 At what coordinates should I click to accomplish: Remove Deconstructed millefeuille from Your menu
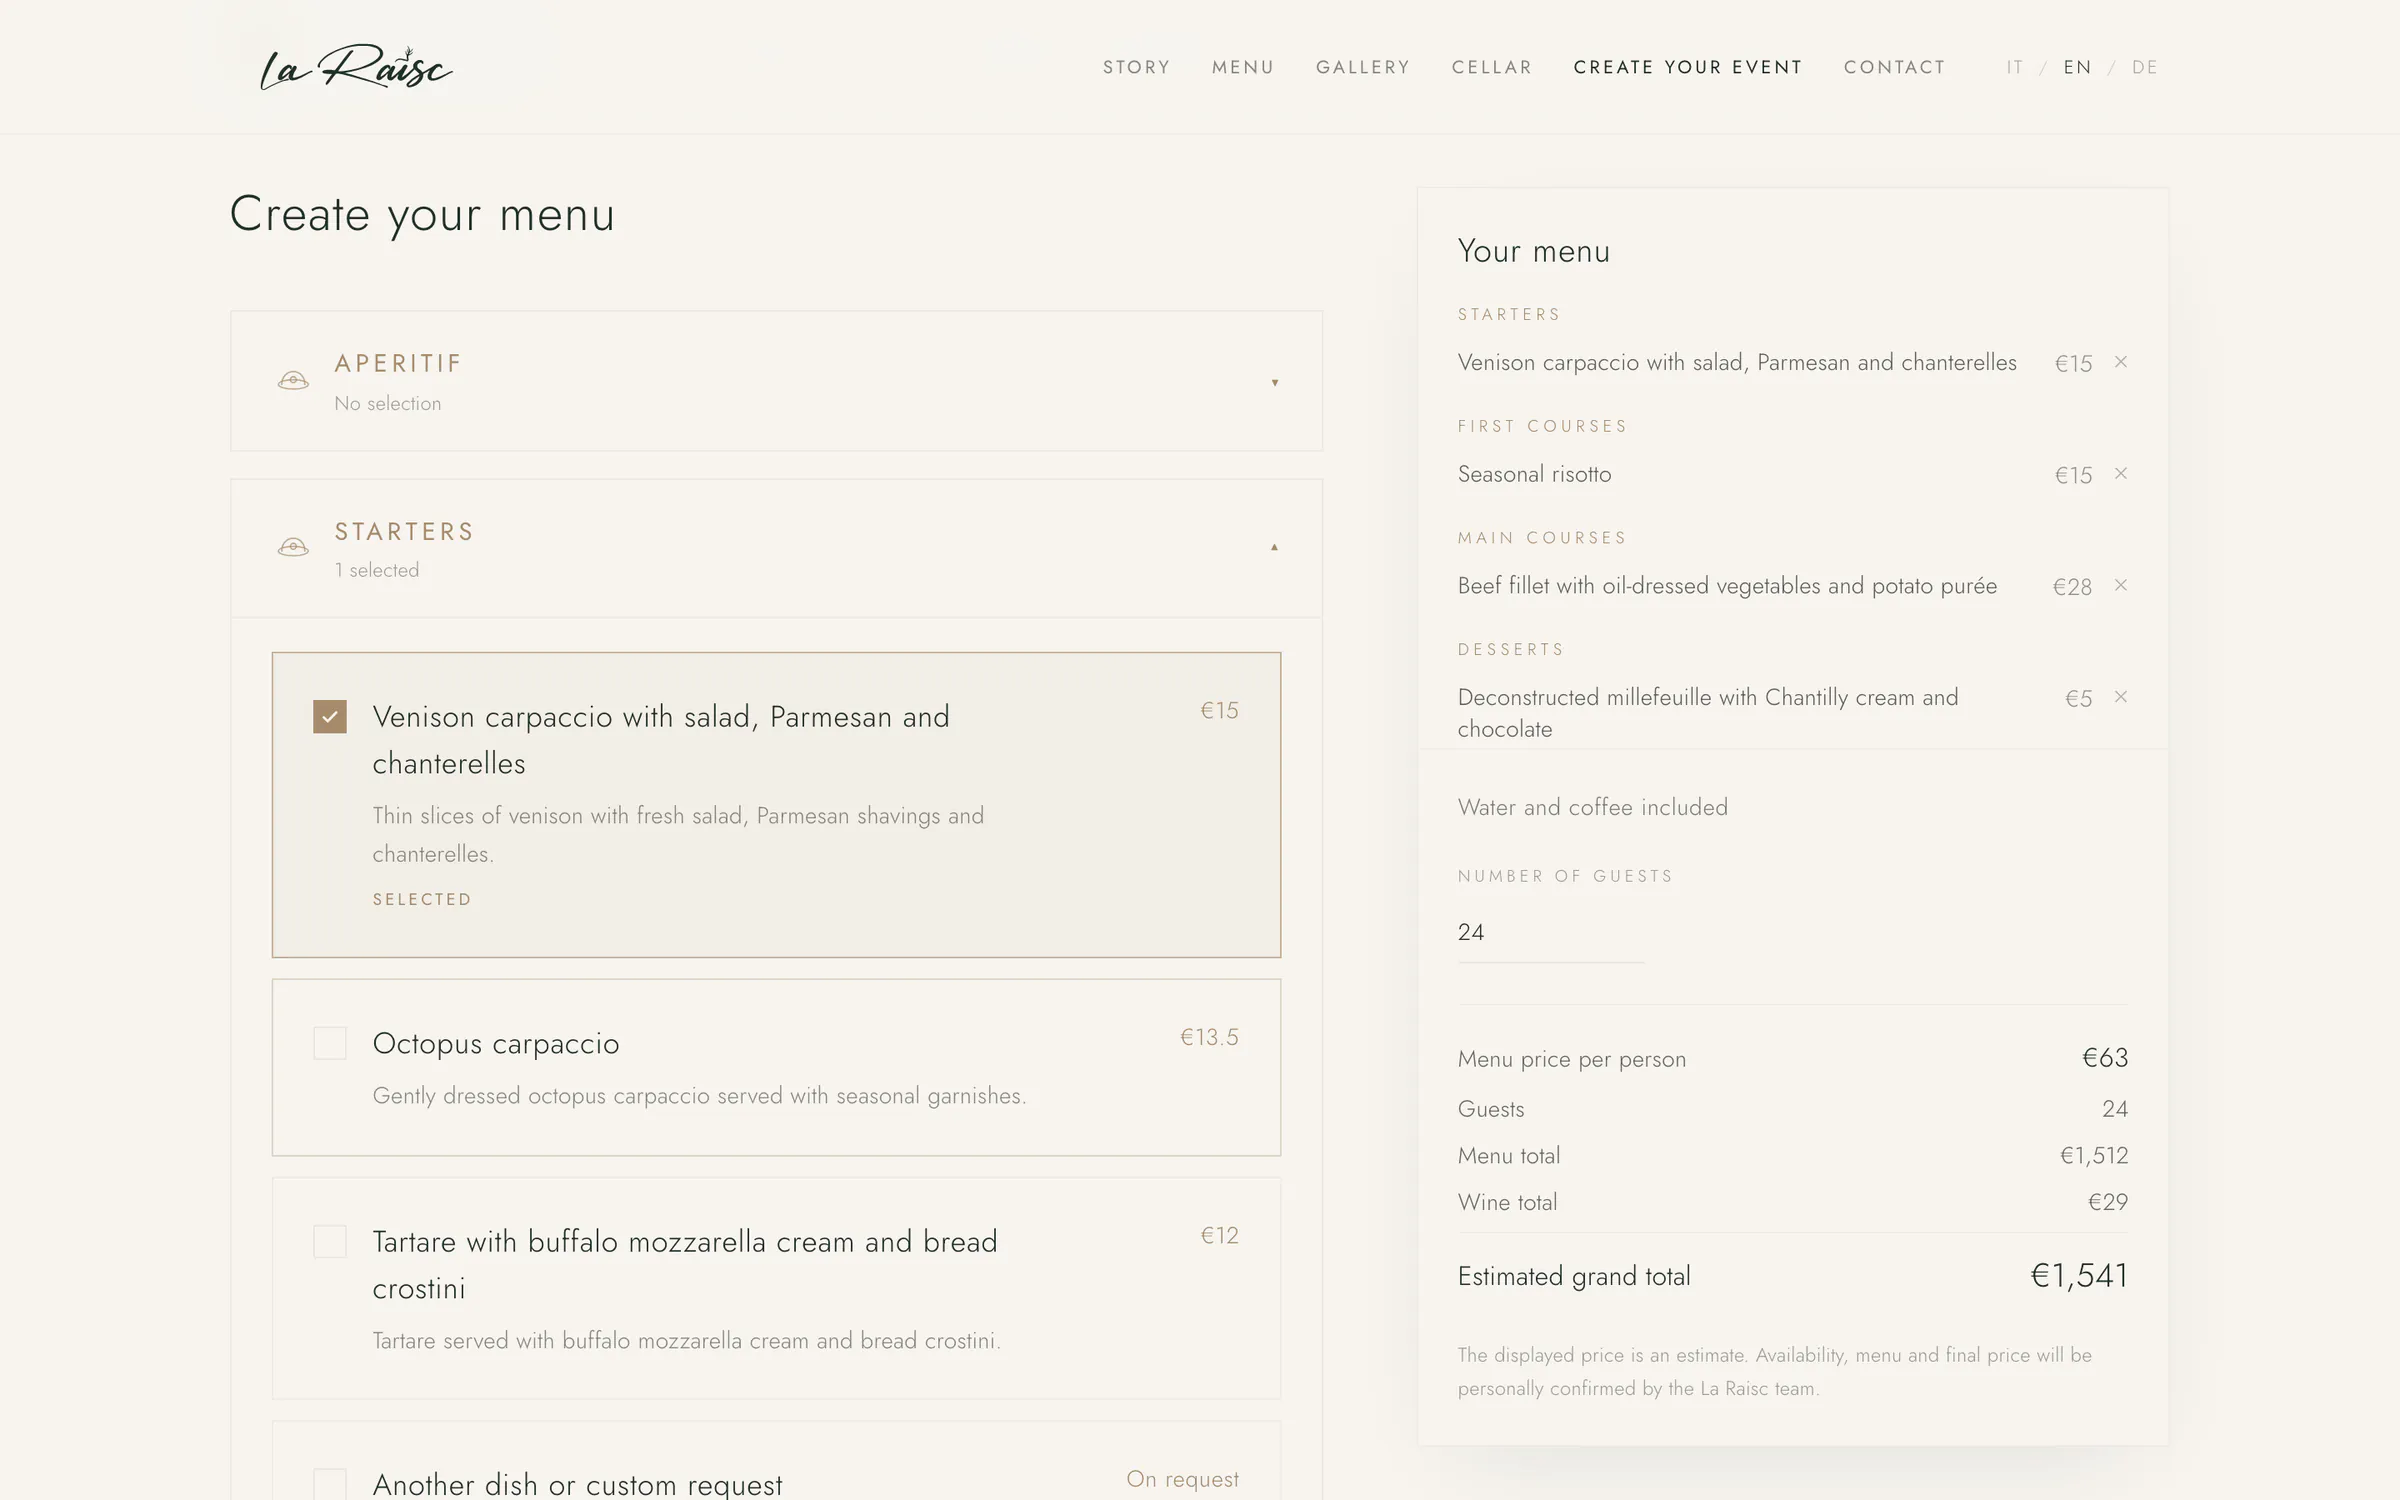[x=2120, y=697]
